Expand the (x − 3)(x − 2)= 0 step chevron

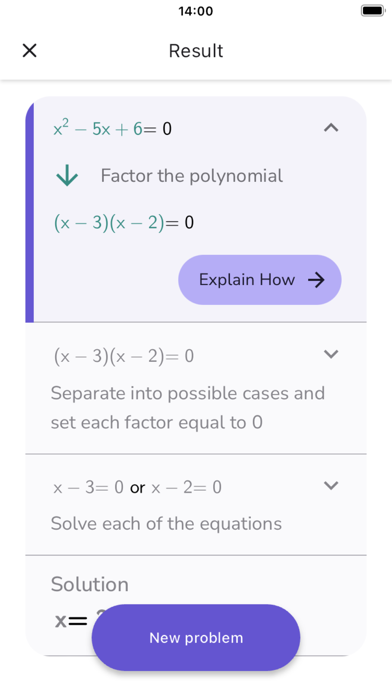click(x=331, y=354)
